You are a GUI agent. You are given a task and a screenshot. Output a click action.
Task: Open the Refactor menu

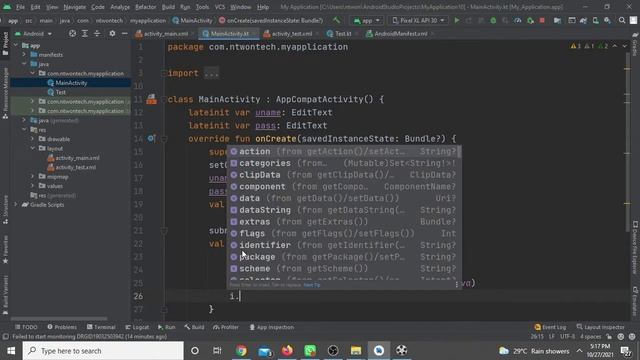click(145, 7)
